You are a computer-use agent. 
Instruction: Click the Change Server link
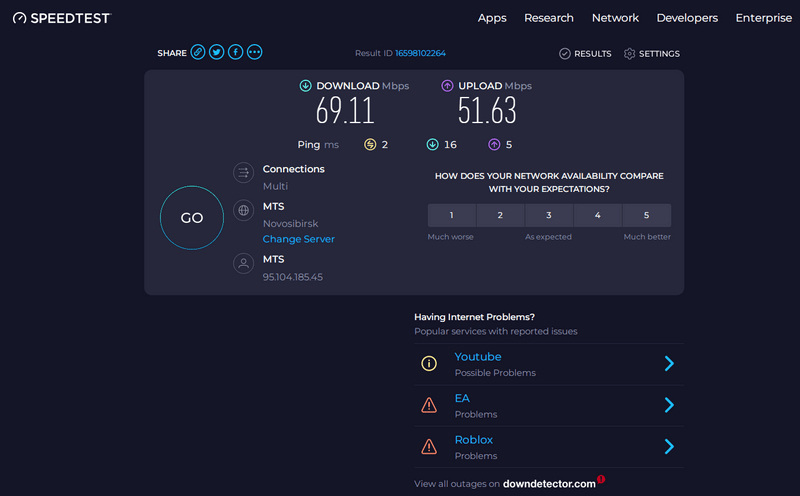click(x=298, y=239)
